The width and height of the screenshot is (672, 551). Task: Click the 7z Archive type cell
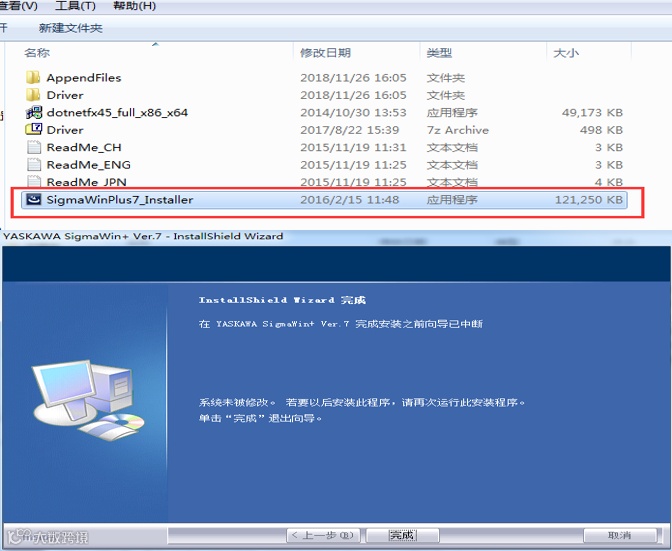458,130
